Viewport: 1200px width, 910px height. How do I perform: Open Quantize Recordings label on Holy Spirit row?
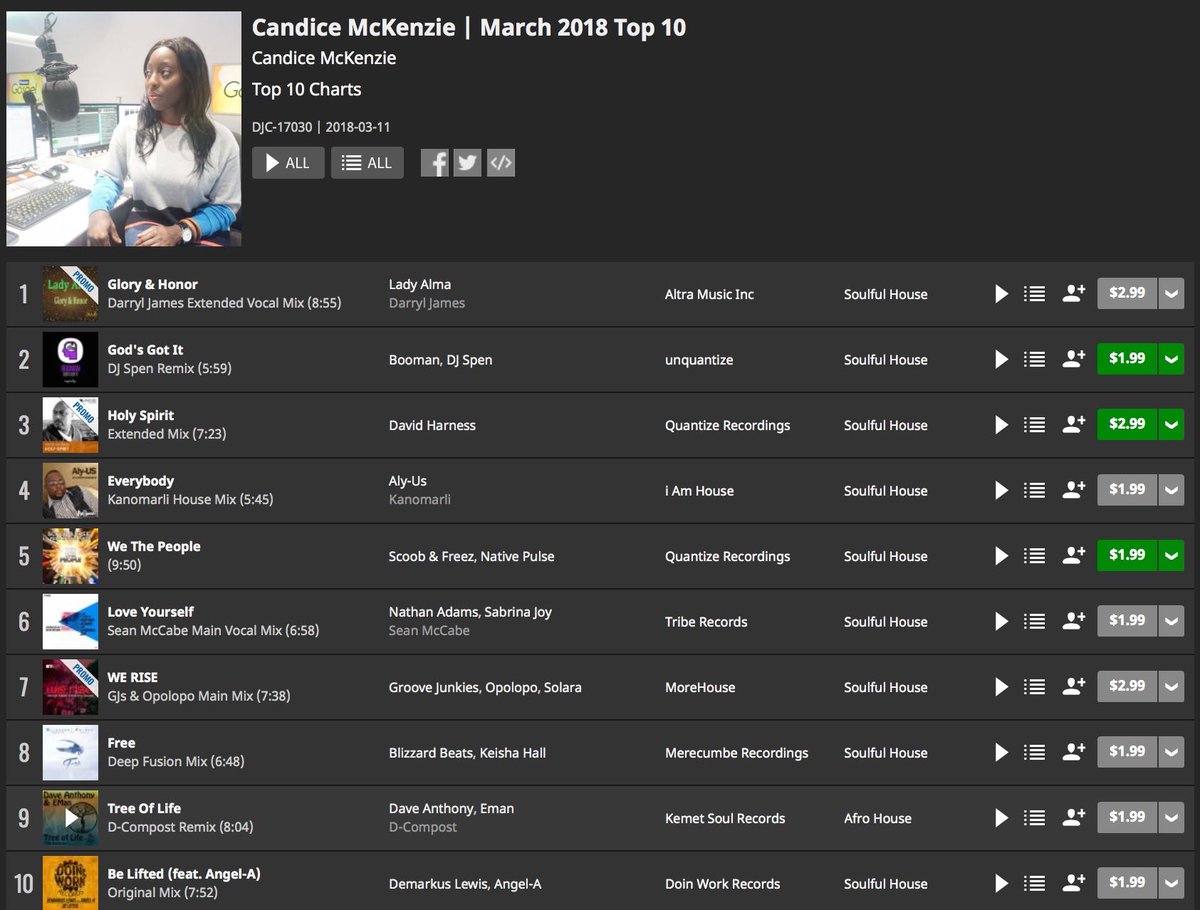[x=727, y=425]
